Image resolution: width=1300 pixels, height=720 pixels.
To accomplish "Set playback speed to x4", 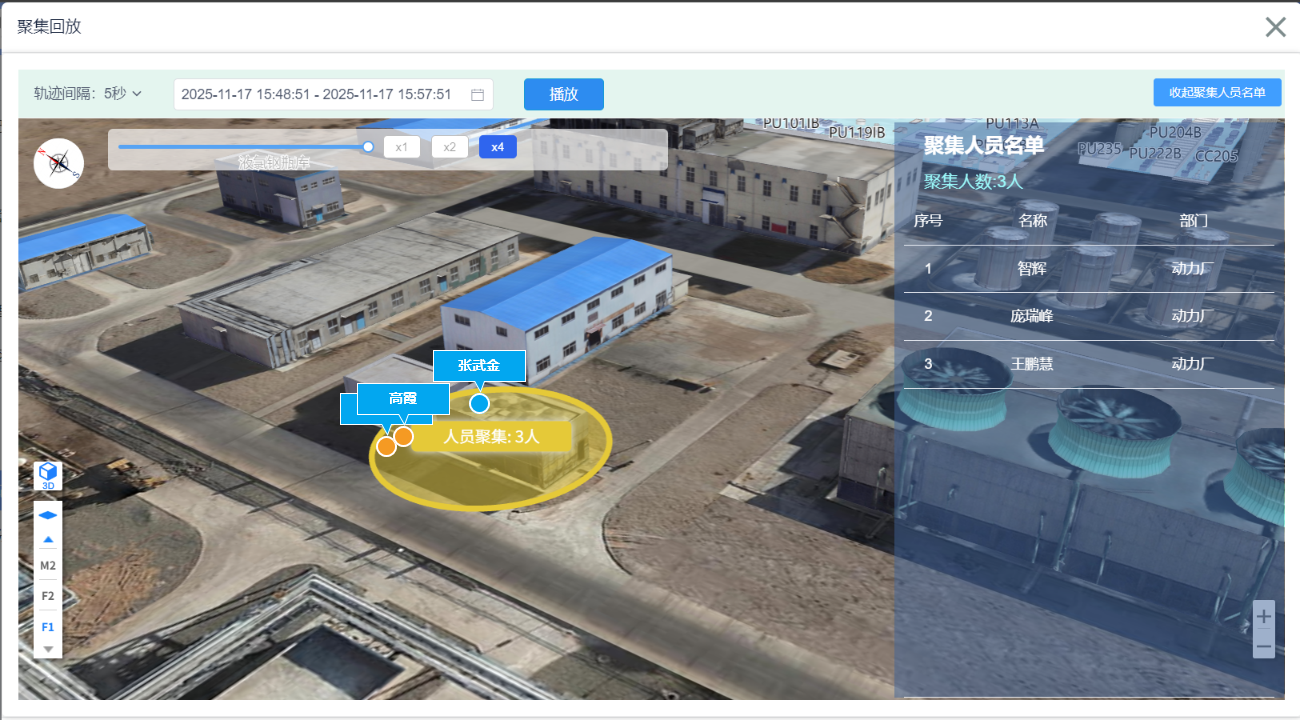I will click(498, 147).
